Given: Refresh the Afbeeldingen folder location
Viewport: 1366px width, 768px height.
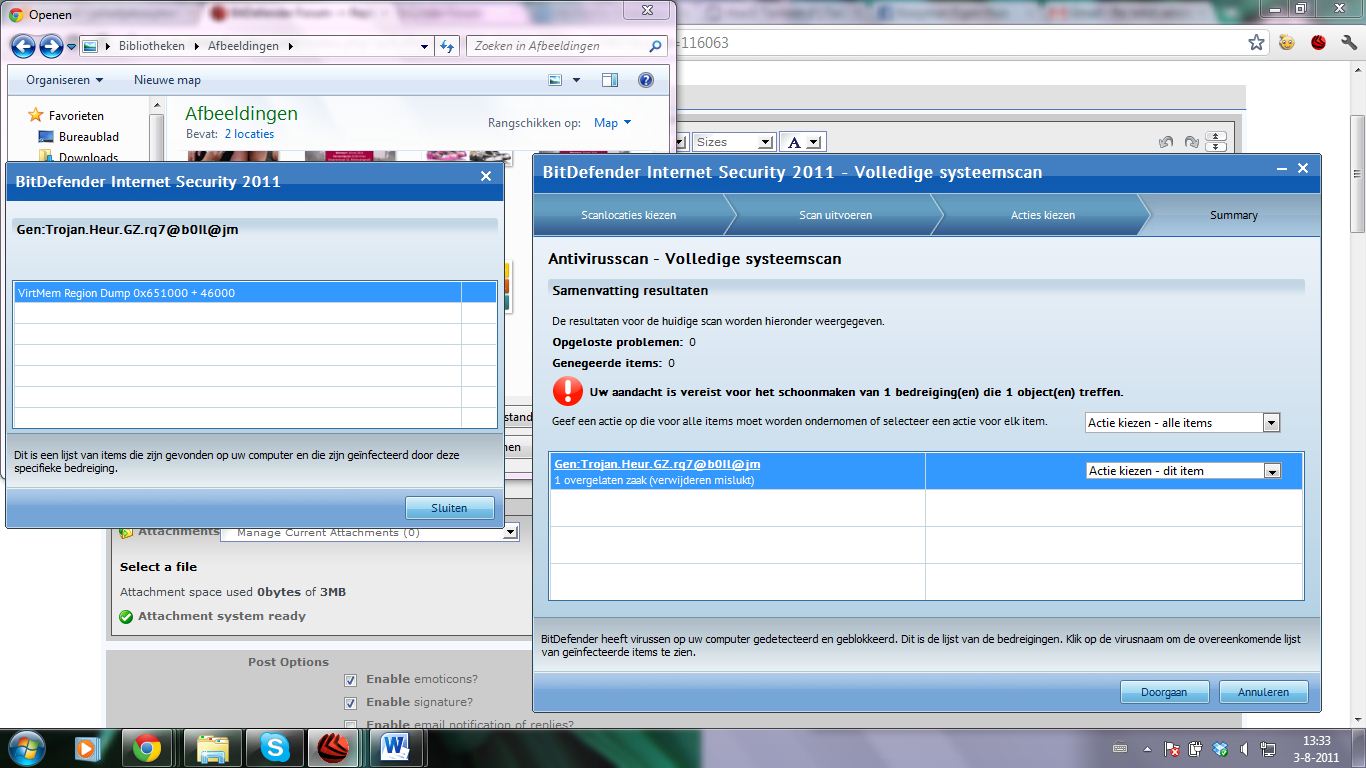Looking at the screenshot, I should [449, 46].
